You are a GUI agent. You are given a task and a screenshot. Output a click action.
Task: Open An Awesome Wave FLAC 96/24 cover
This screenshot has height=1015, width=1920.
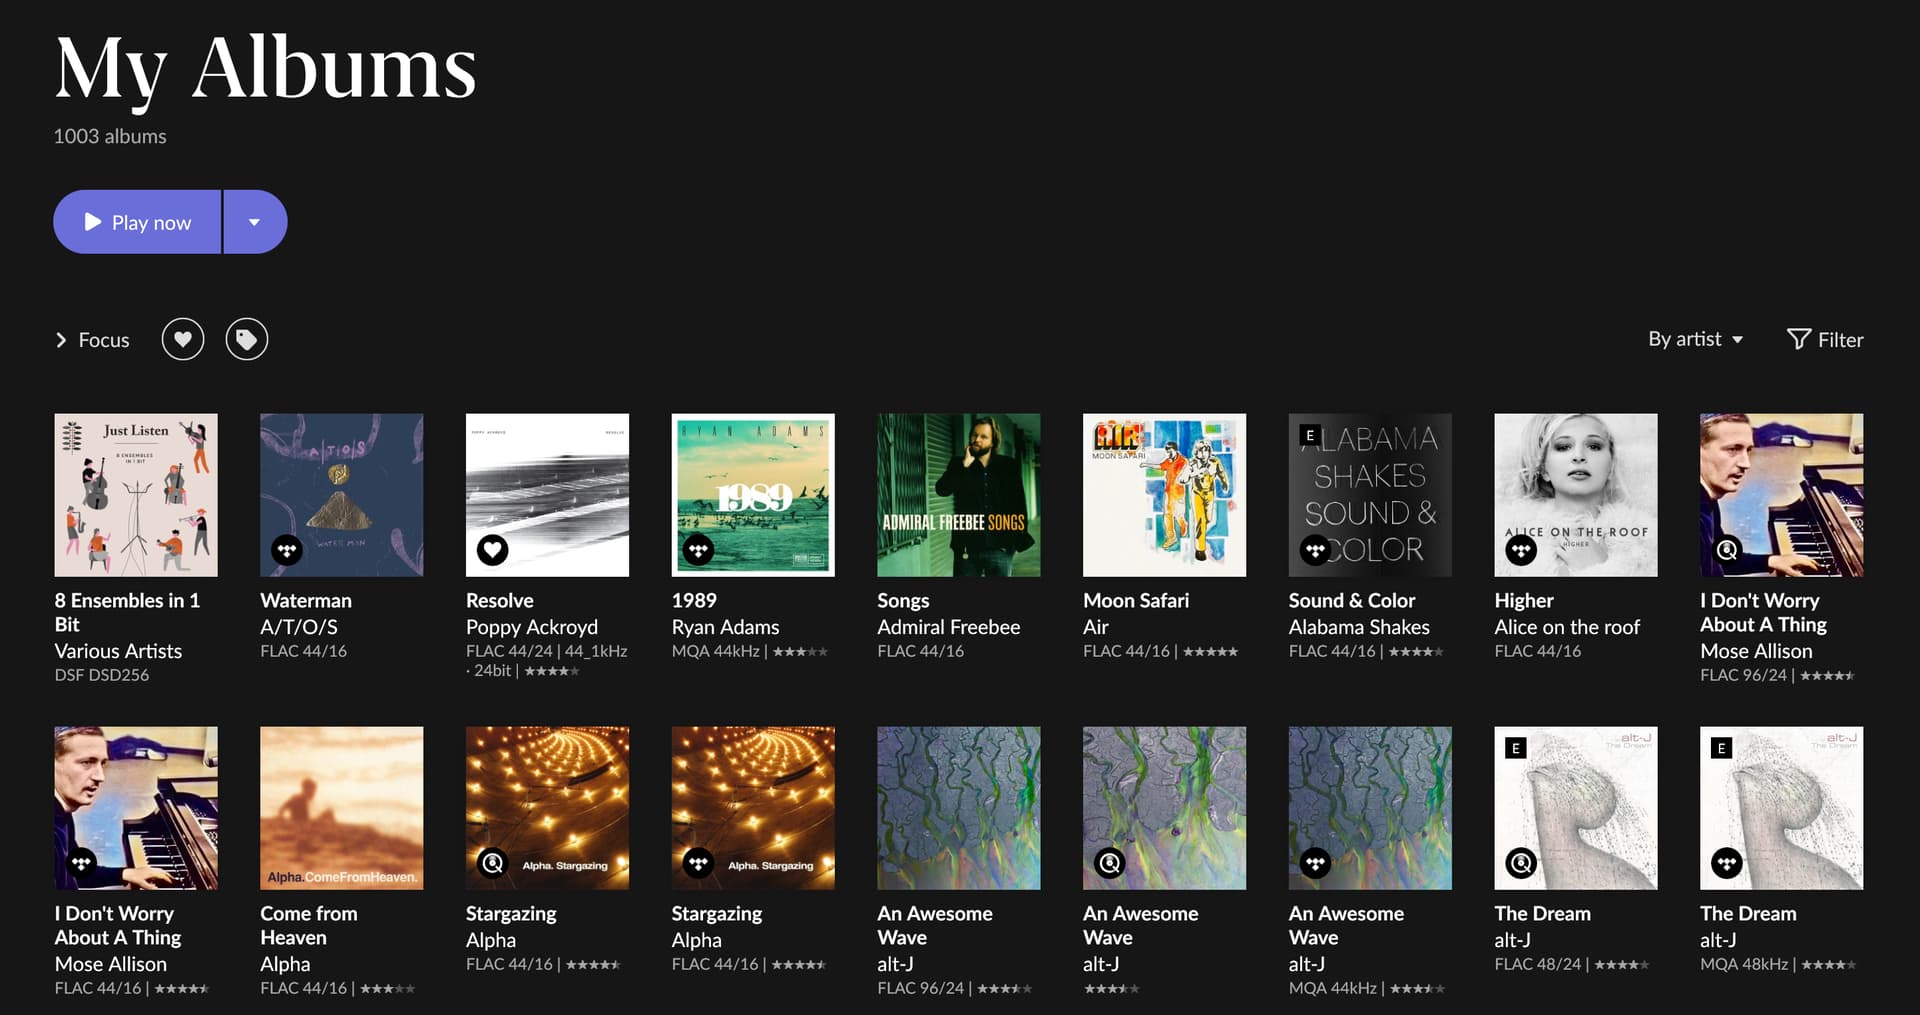(x=959, y=808)
